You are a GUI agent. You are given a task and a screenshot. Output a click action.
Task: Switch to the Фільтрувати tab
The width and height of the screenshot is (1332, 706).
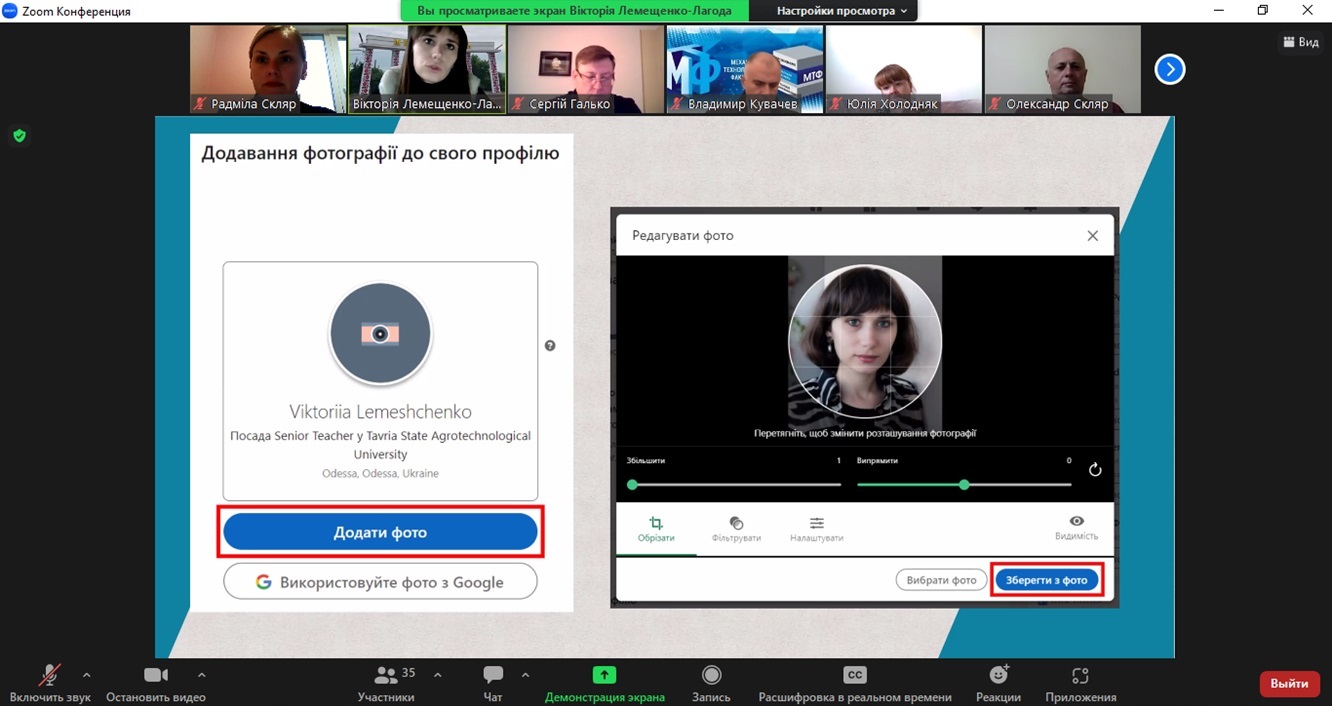pyautogui.click(x=736, y=529)
